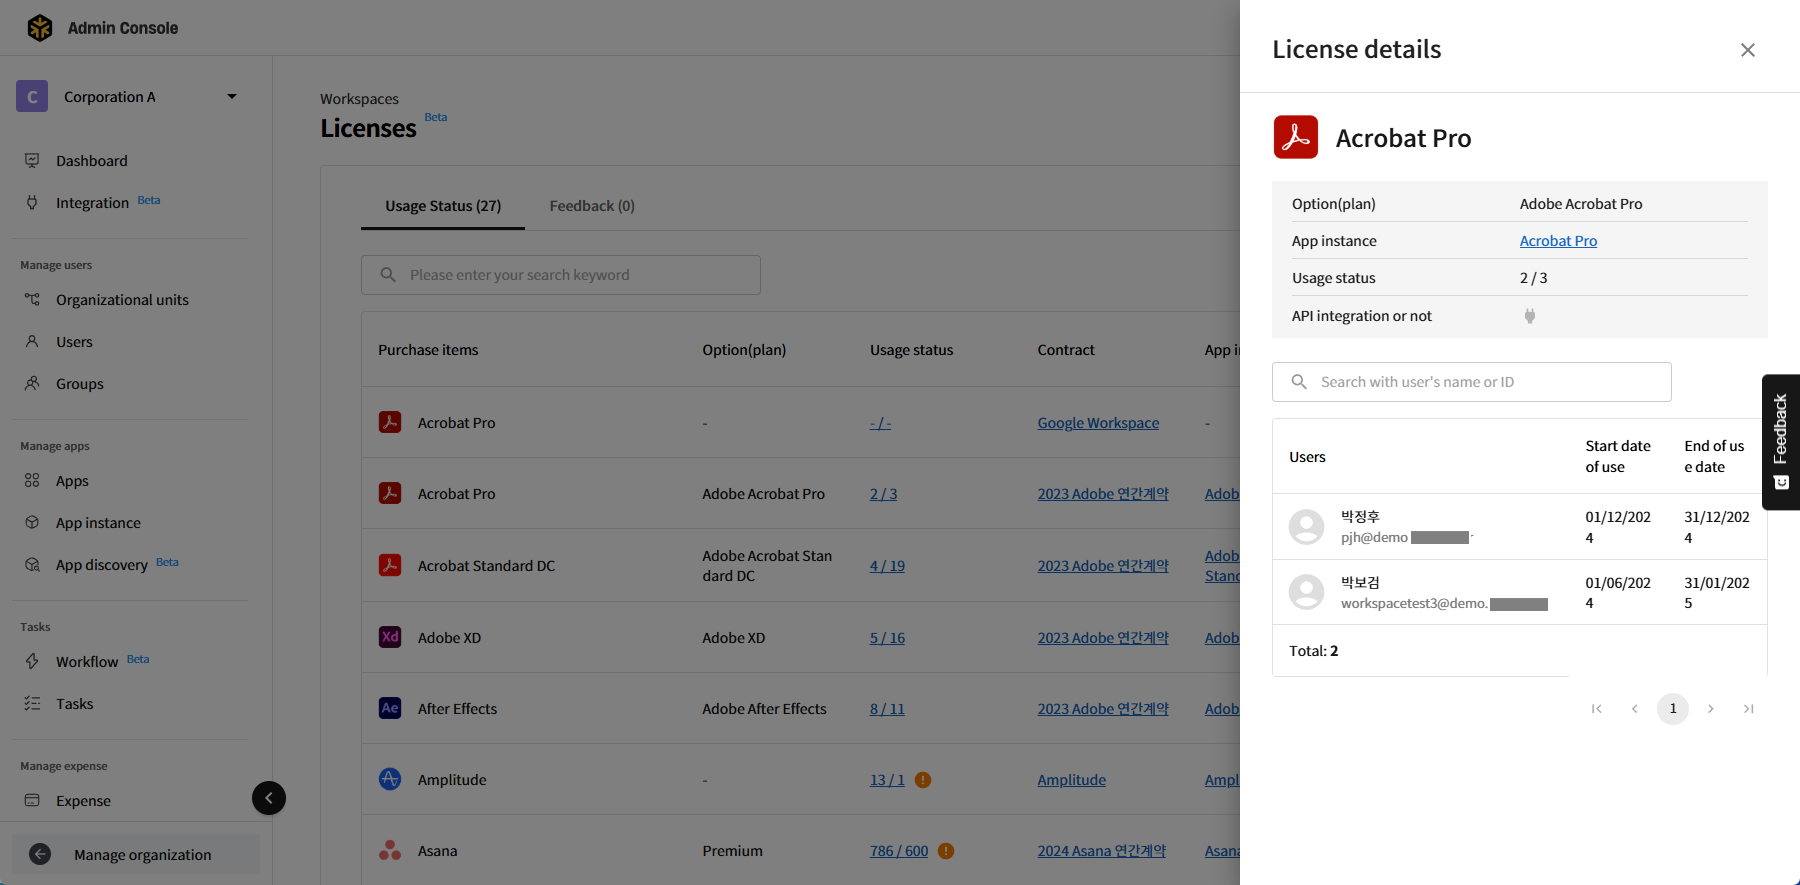Click the Amplitude app icon
The height and width of the screenshot is (885, 1800).
coord(390,779)
